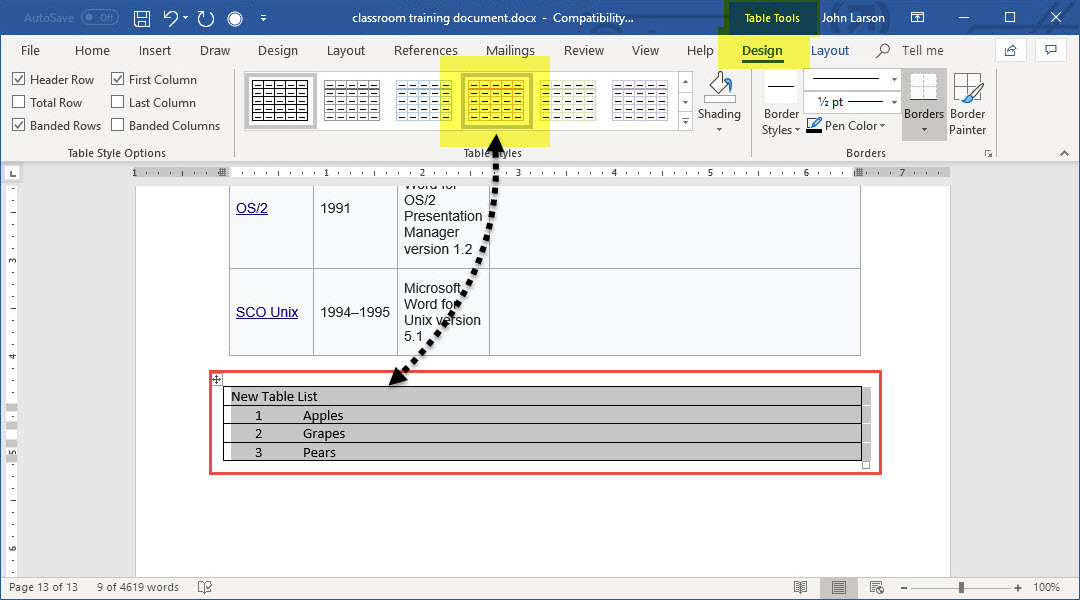Click the Share icon near Tell me

coord(1011,50)
